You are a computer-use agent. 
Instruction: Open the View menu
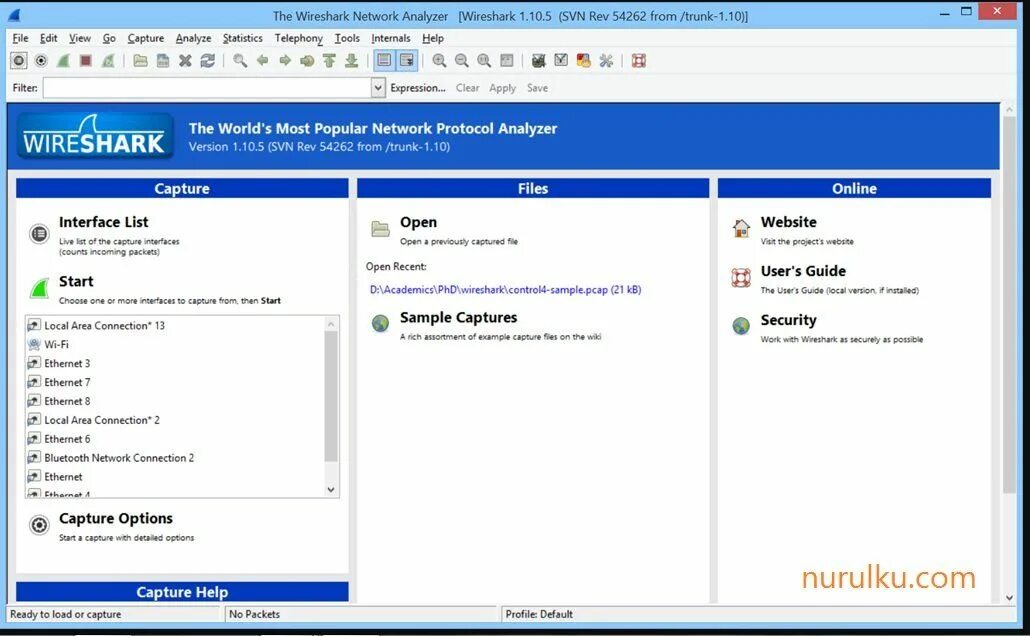(80, 38)
